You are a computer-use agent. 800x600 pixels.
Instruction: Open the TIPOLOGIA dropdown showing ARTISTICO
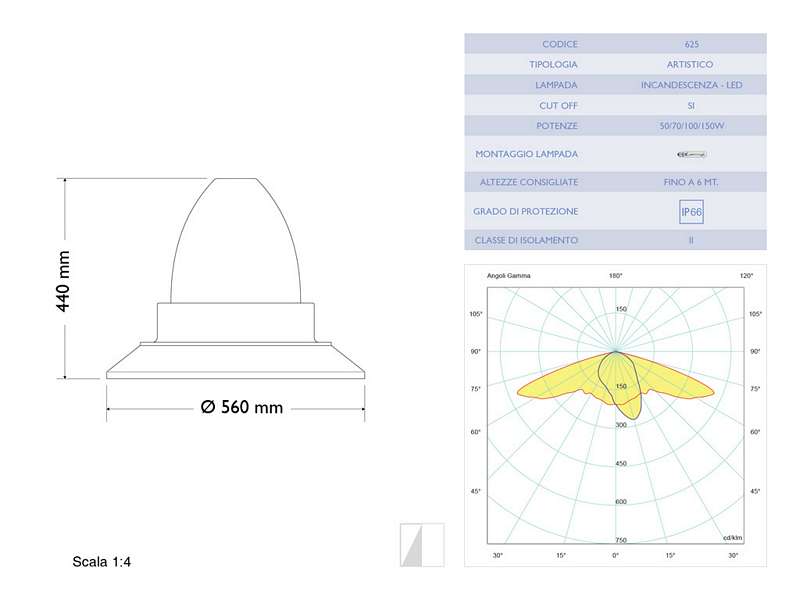(x=690, y=64)
